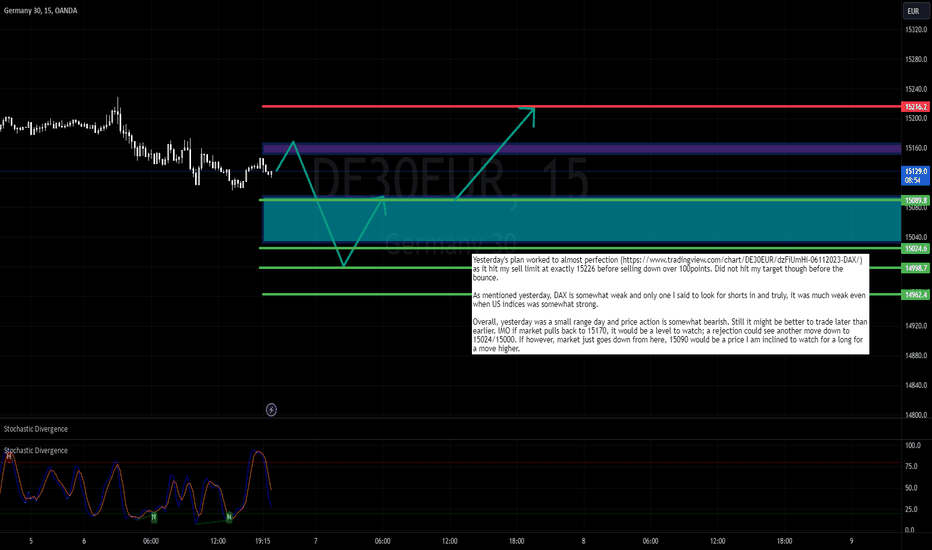Click the date label 5 on the time axis
The image size is (932, 550).
(x=31, y=541)
